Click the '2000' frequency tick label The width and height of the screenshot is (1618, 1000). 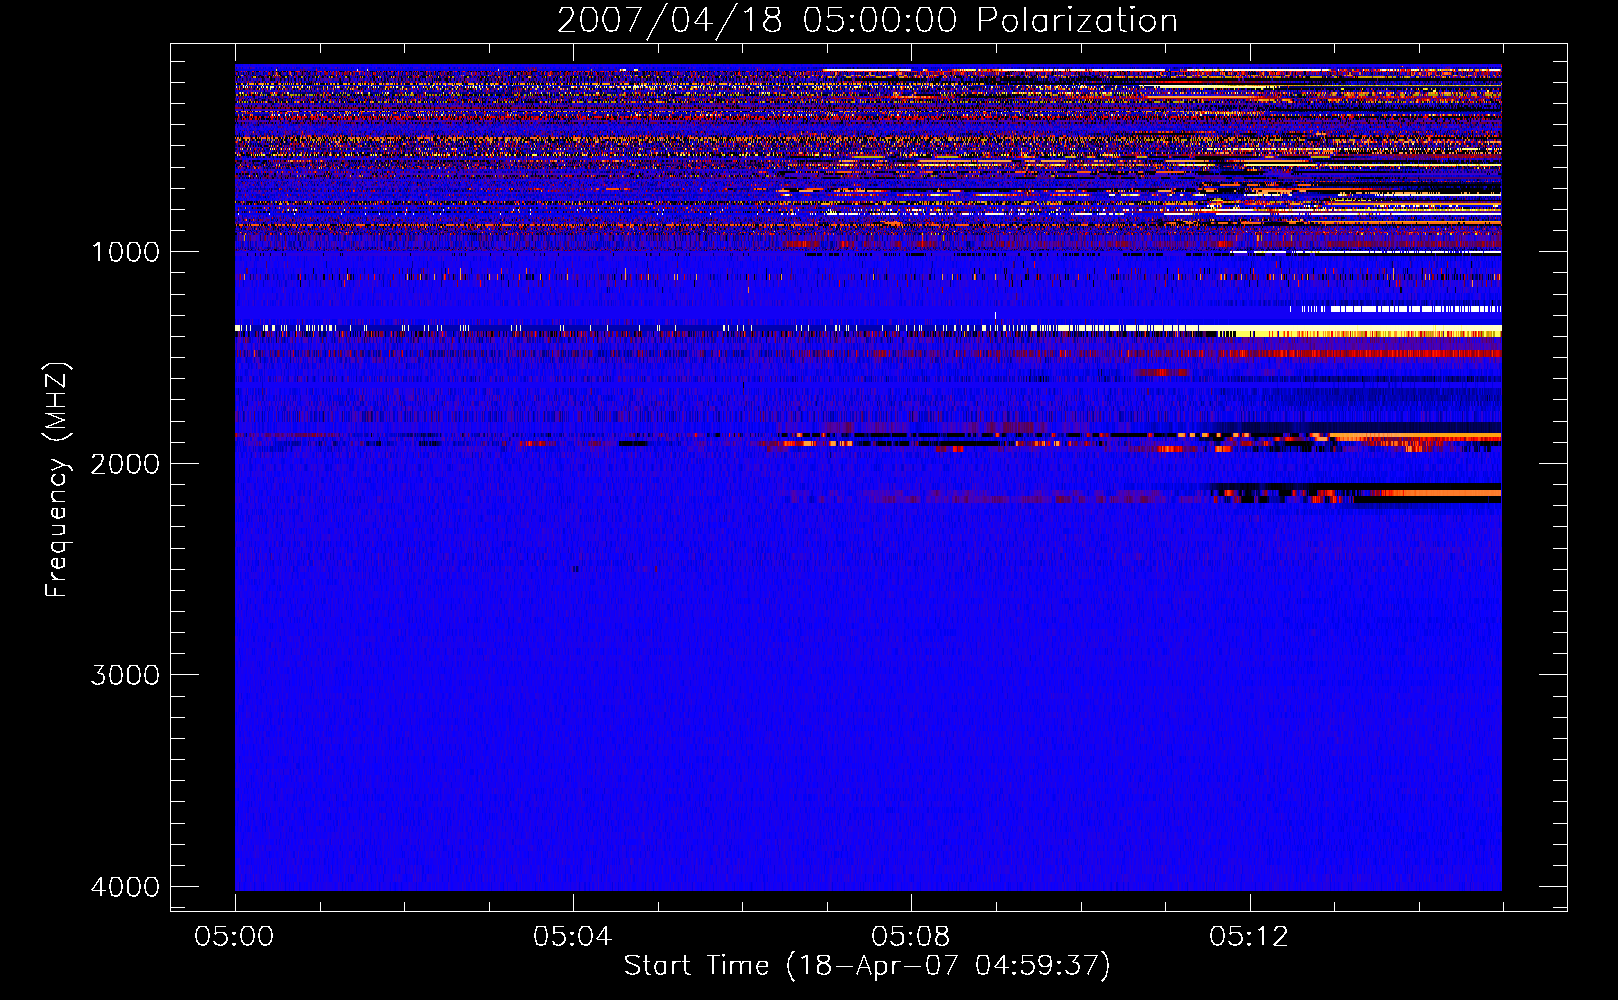[125, 464]
